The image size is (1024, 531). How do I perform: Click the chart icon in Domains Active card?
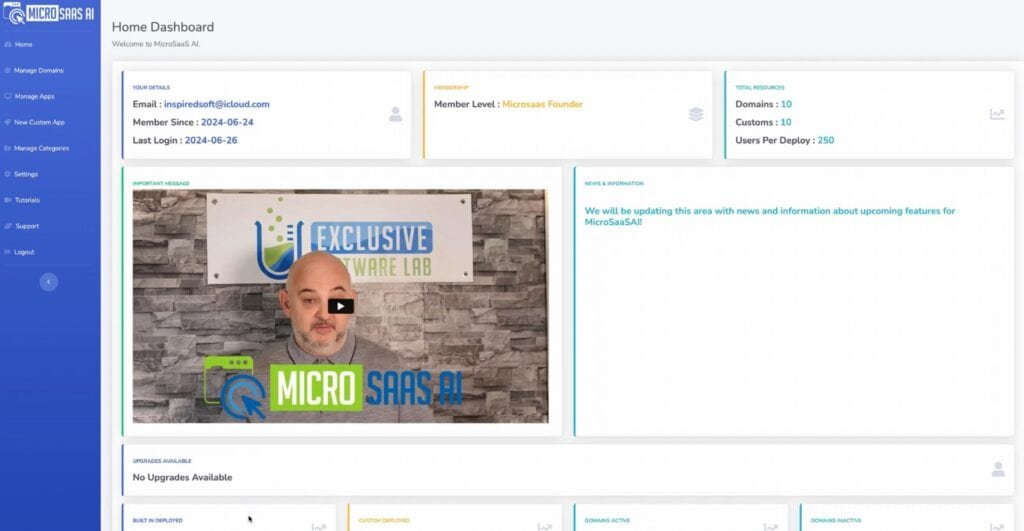tap(771, 526)
